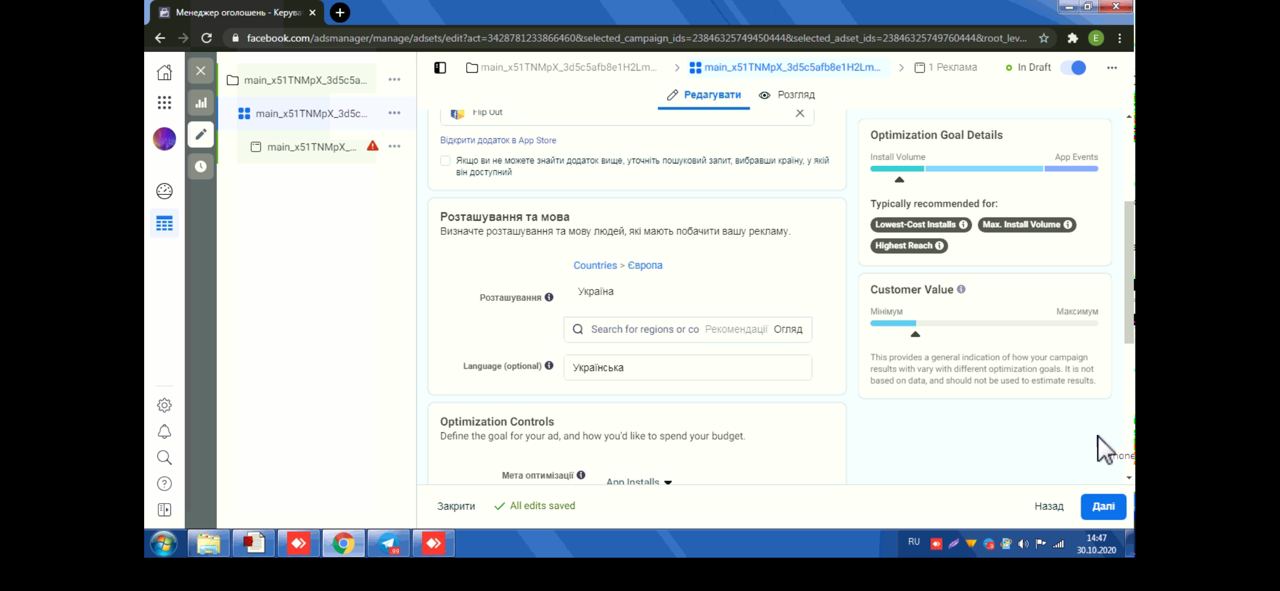Click info icon next to Language (optional)
The height and width of the screenshot is (591, 1280).
(x=549, y=366)
